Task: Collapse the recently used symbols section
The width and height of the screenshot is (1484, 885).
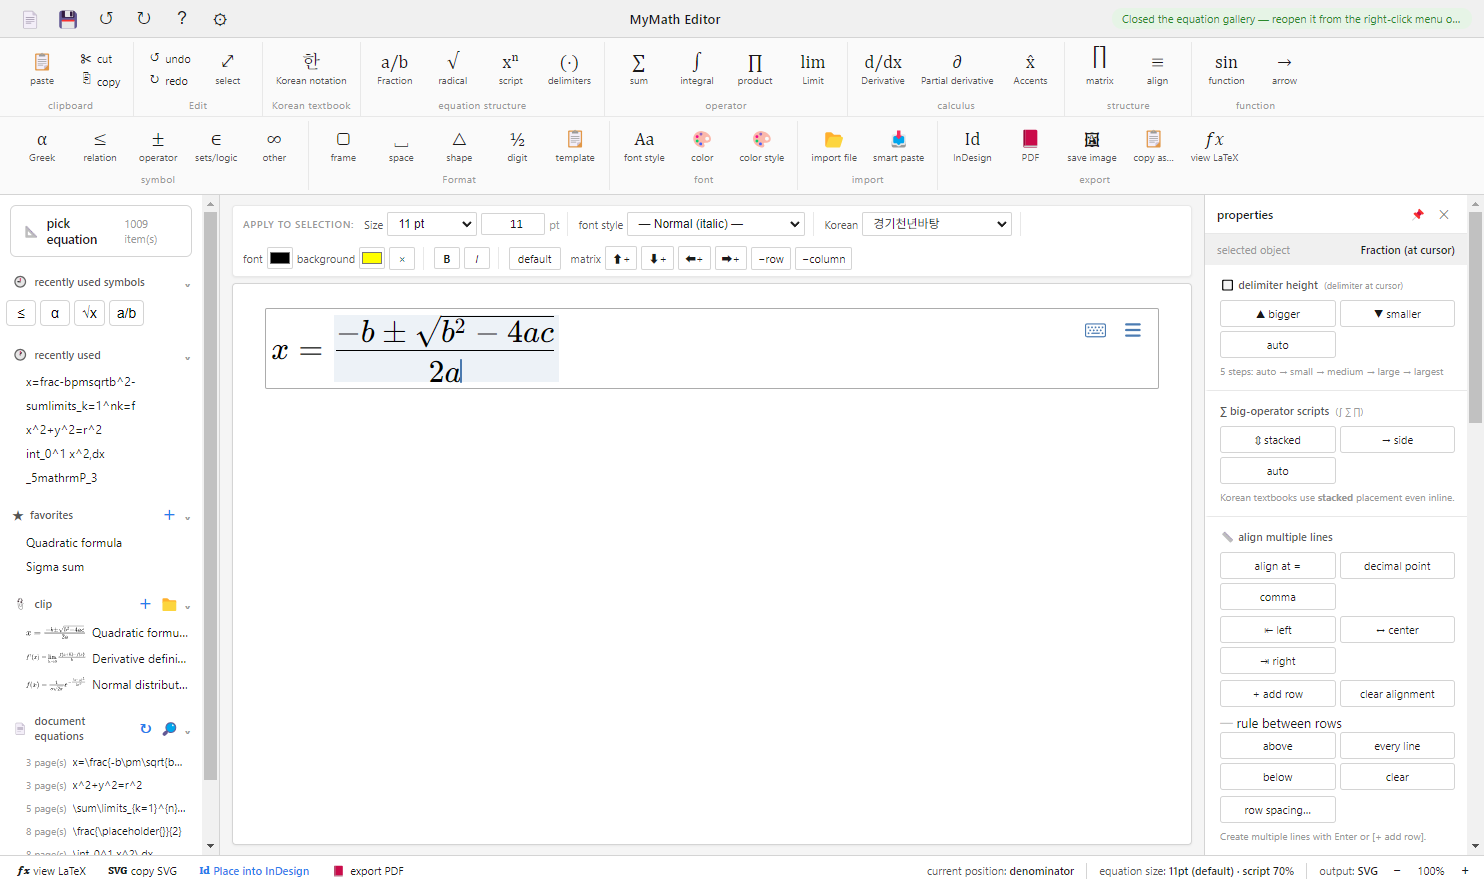Action: pos(187,284)
